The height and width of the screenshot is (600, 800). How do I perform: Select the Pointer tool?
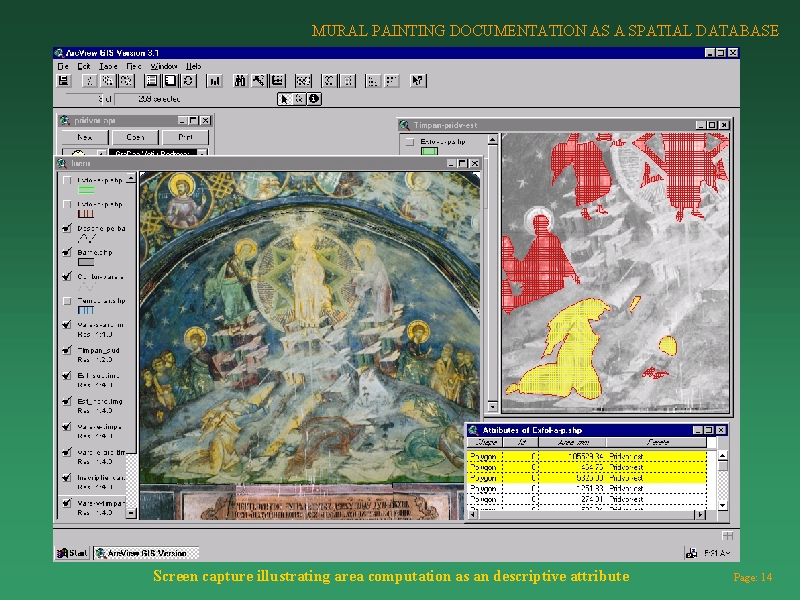[x=285, y=98]
